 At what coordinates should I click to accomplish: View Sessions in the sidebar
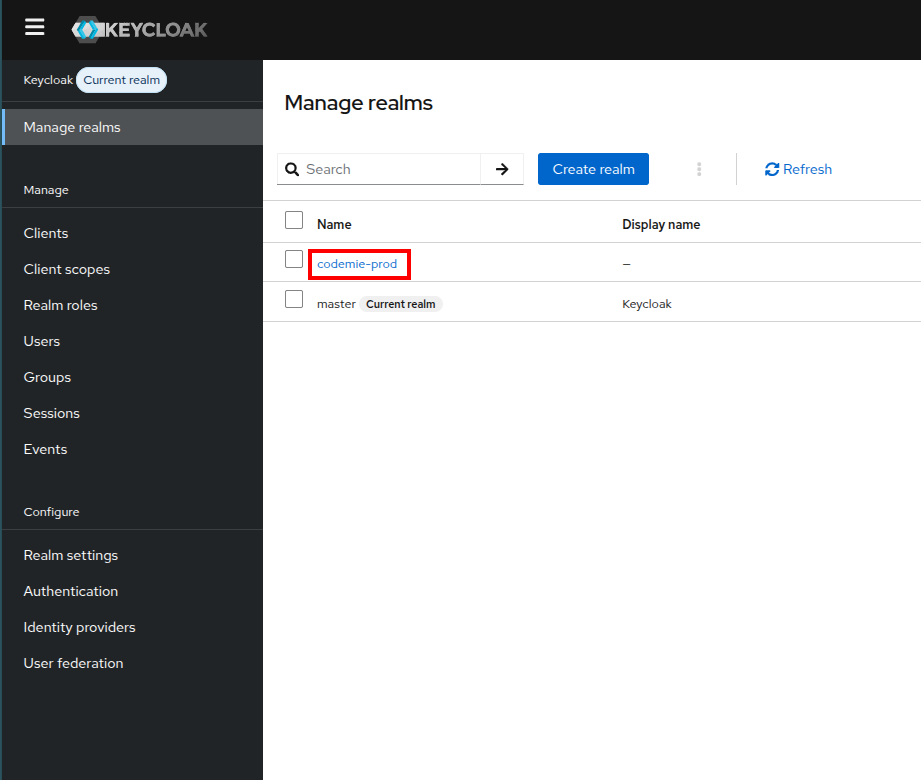pyautogui.click(x=52, y=413)
